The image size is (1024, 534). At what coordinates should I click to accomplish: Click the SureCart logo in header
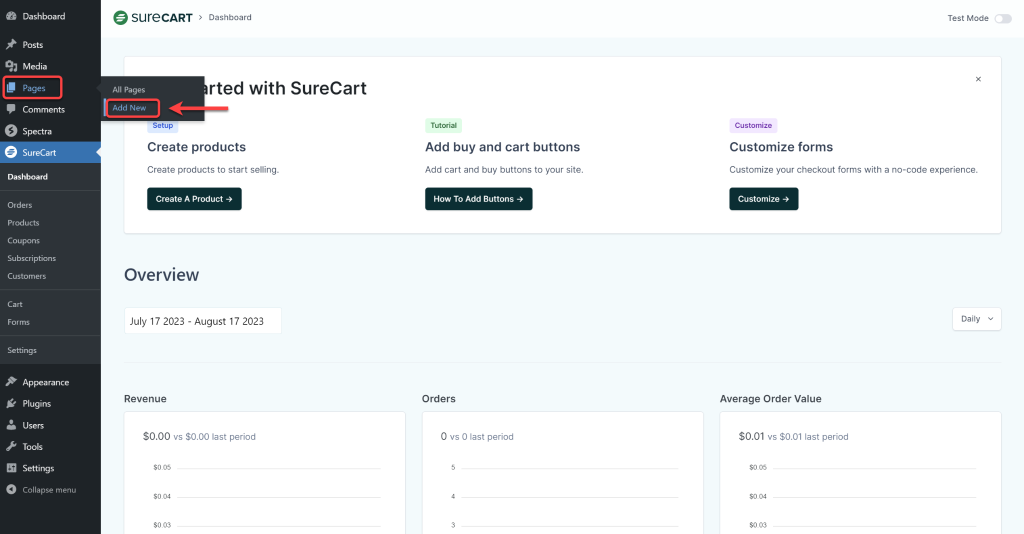tap(153, 18)
